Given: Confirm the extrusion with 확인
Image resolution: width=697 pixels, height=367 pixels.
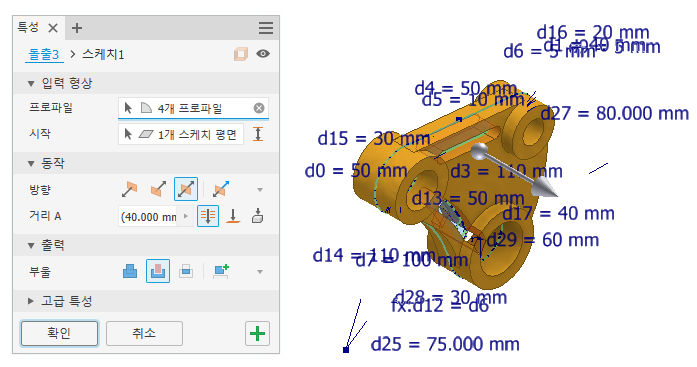Looking at the screenshot, I should 59,333.
